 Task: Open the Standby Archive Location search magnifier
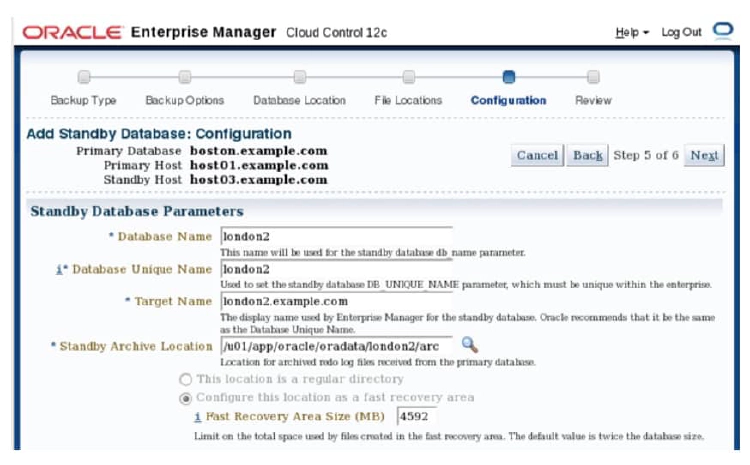click(469, 344)
